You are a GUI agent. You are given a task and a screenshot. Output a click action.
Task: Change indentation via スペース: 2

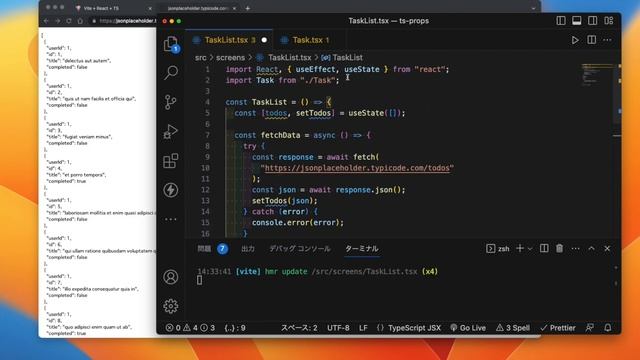point(299,328)
